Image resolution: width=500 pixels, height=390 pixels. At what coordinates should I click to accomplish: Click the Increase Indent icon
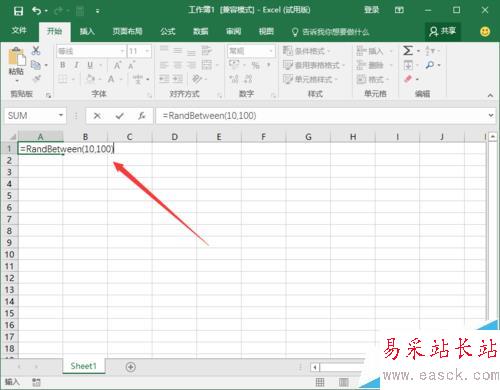click(177, 79)
